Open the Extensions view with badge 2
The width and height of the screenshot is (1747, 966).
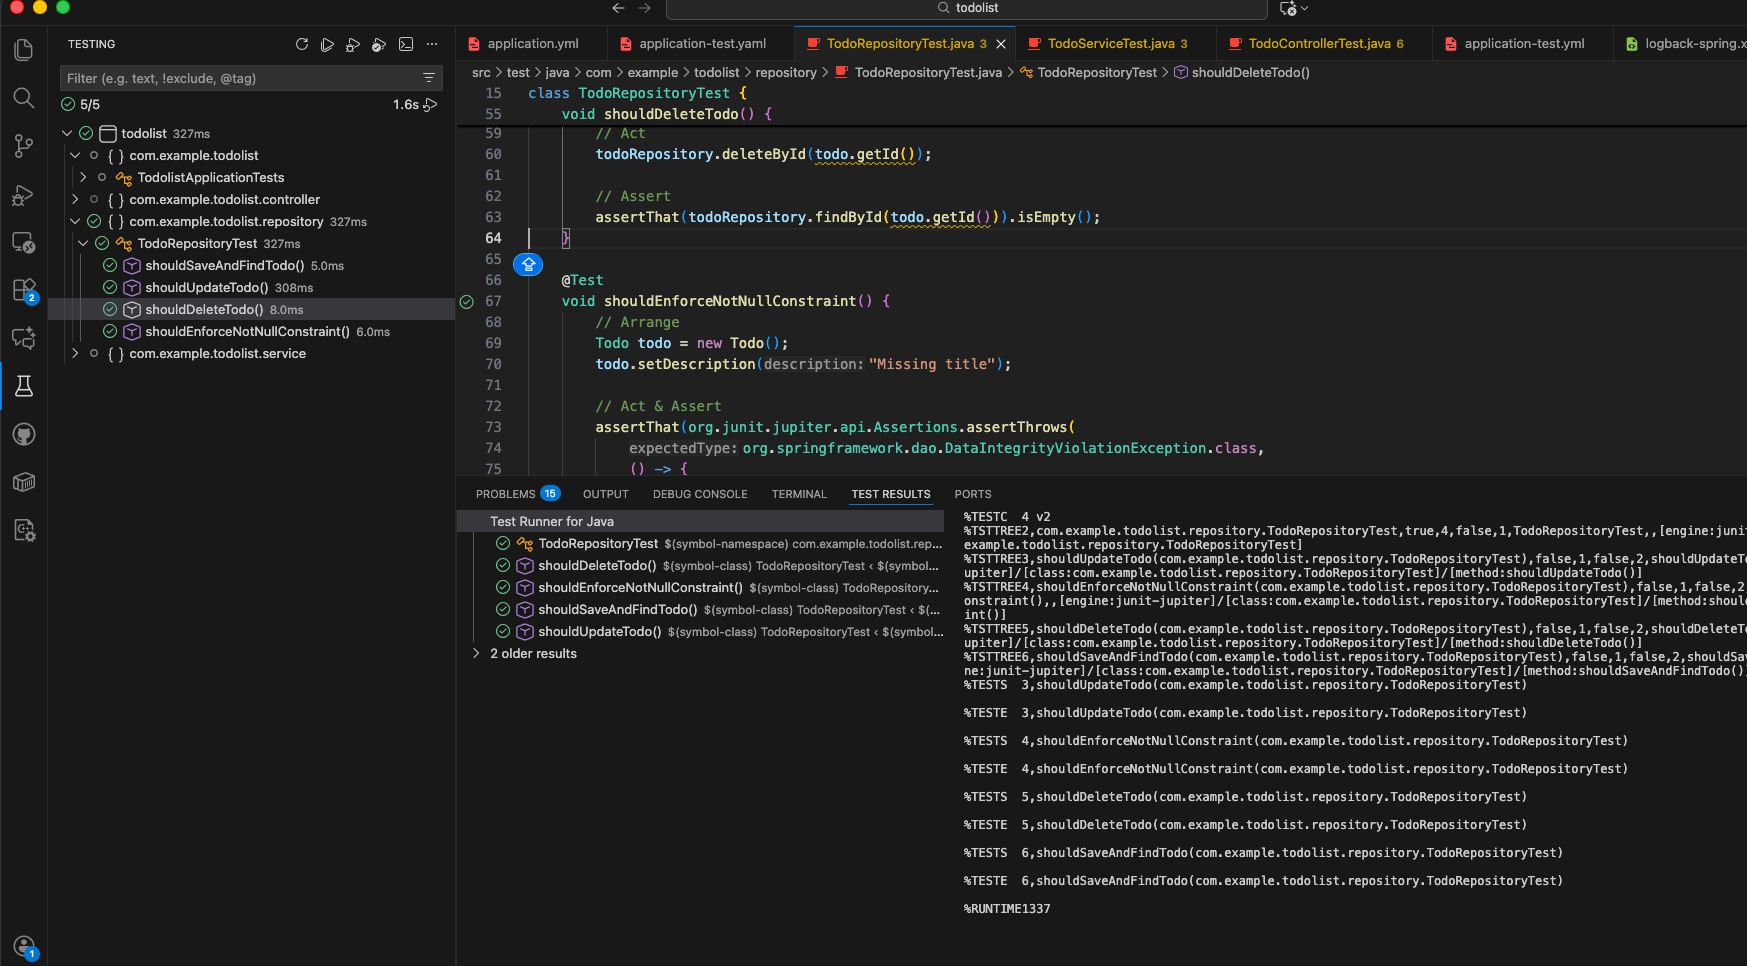point(24,290)
